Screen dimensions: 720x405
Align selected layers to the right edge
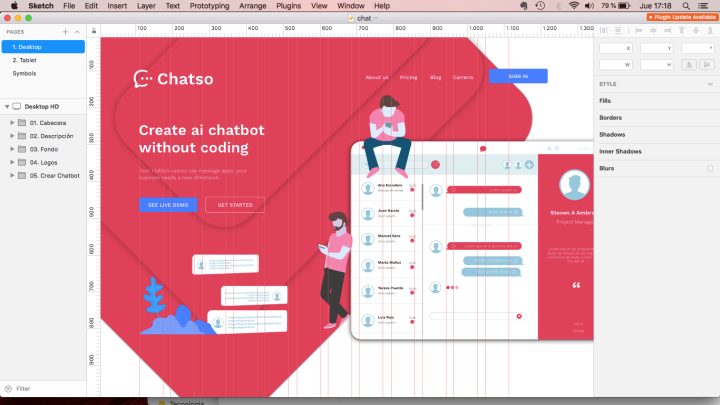(x=667, y=30)
